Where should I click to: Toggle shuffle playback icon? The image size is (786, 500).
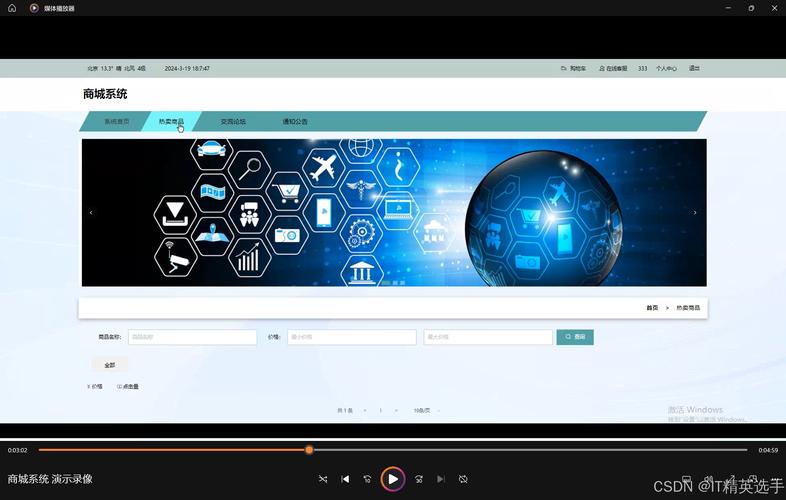pyautogui.click(x=323, y=479)
